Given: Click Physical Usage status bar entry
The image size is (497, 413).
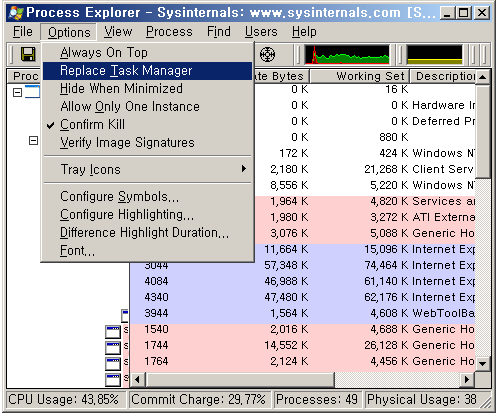Looking at the screenshot, I should 422,400.
